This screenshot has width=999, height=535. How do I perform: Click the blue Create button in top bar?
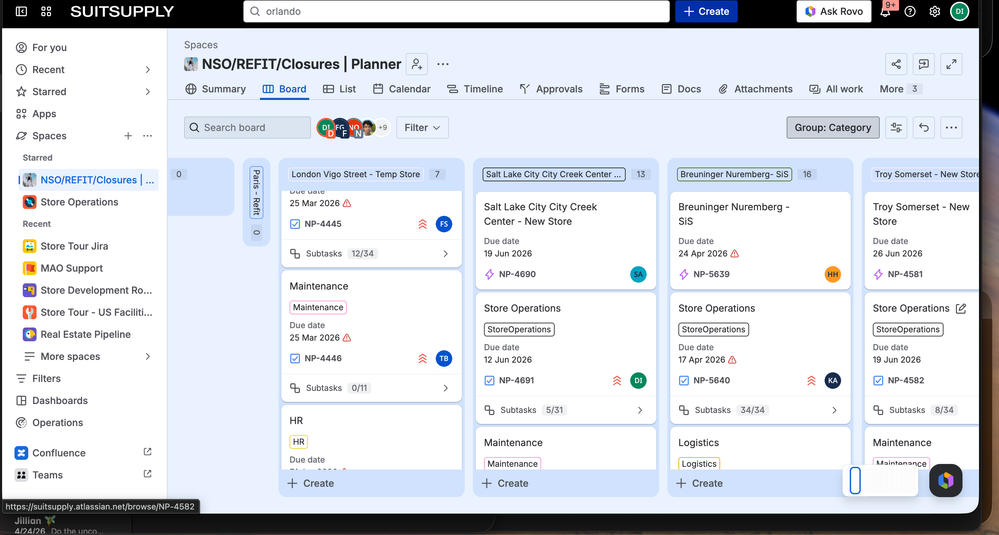coord(707,11)
